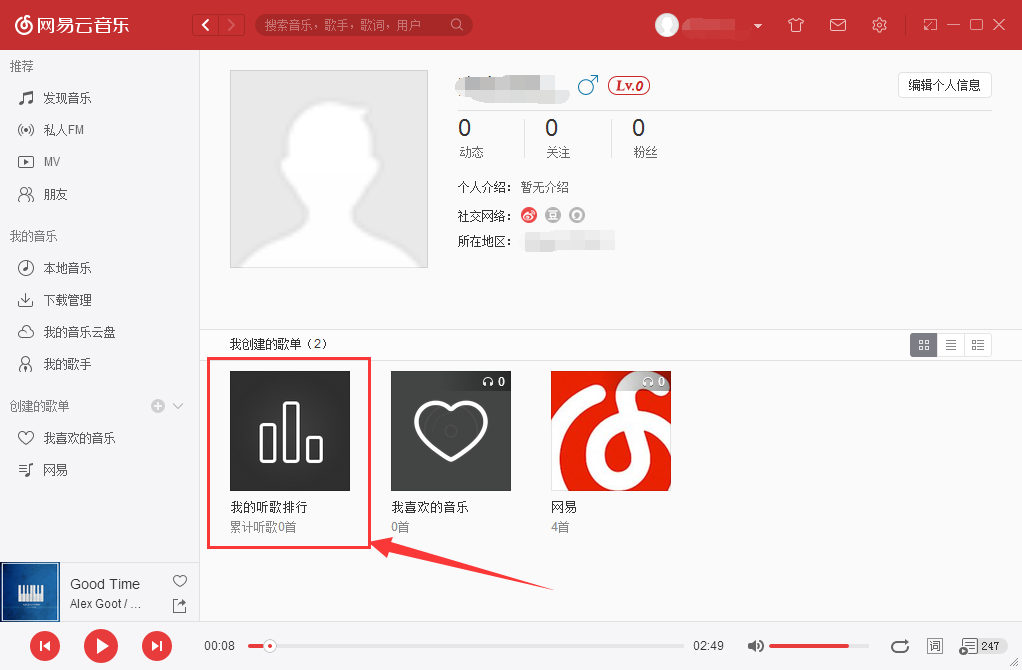The width and height of the screenshot is (1022, 670).
Task: Open the Weibo social network icon
Action: click(x=528, y=214)
